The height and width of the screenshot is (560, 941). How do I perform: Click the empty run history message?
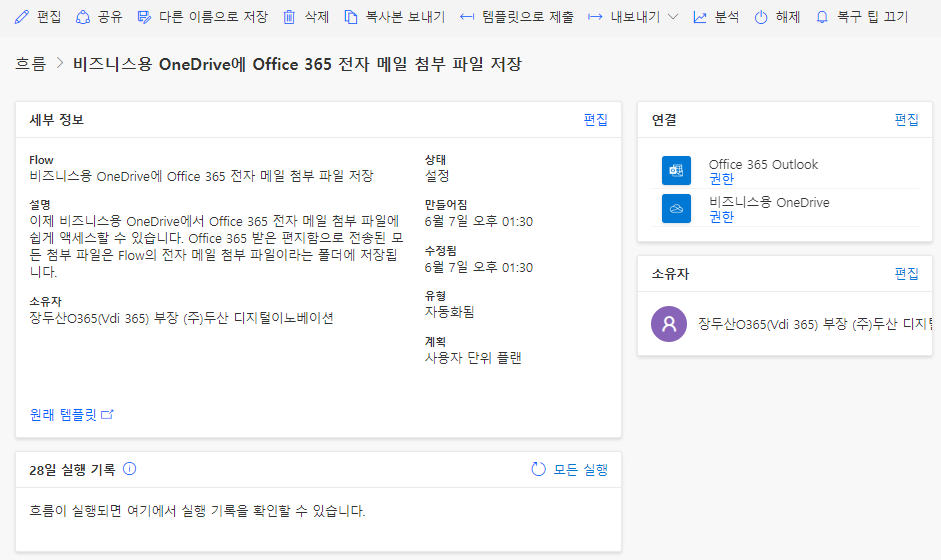pos(197,511)
